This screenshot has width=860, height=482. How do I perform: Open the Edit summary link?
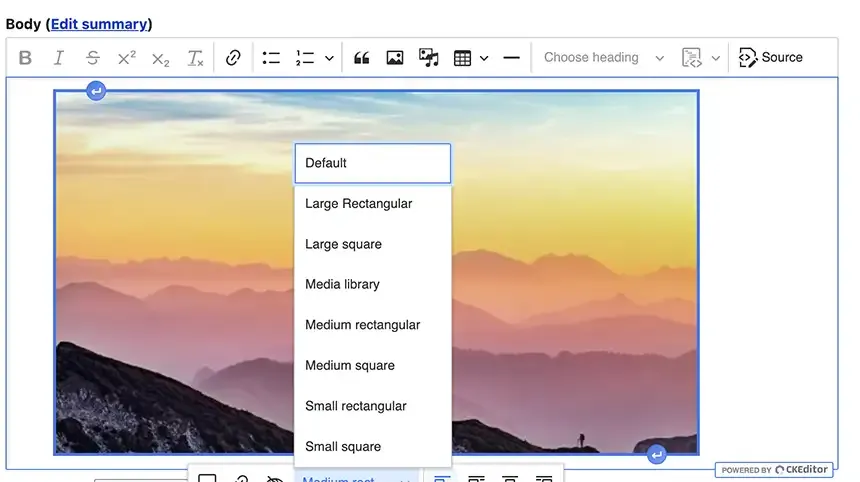99,24
